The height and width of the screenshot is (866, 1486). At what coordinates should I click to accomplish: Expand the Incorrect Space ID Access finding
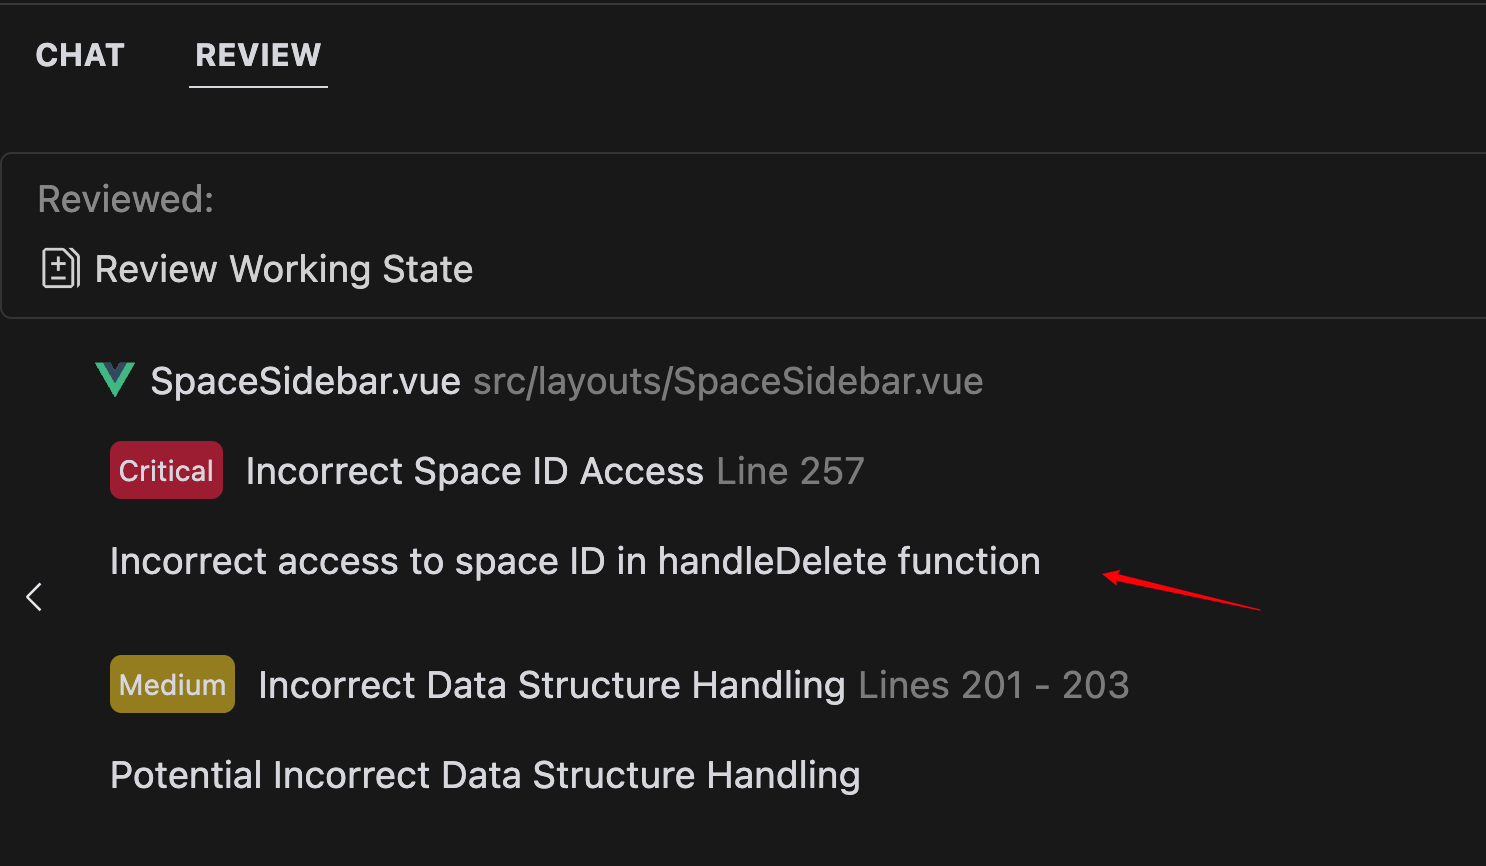click(475, 470)
